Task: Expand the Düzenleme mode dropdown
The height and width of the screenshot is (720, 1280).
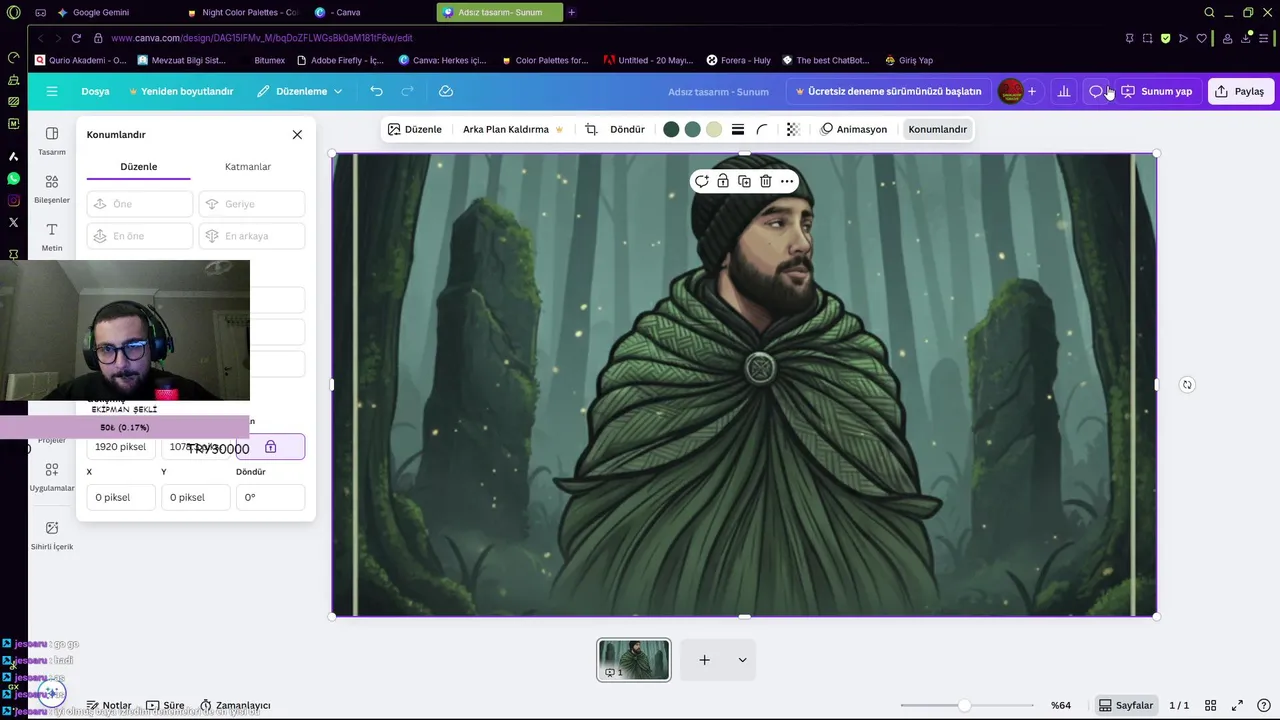Action: click(x=299, y=91)
